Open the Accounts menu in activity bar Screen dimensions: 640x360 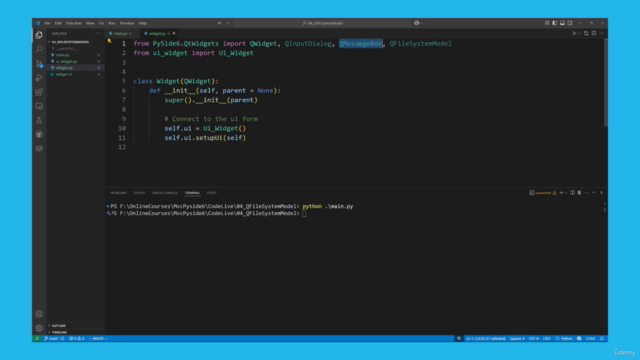[x=39, y=314]
